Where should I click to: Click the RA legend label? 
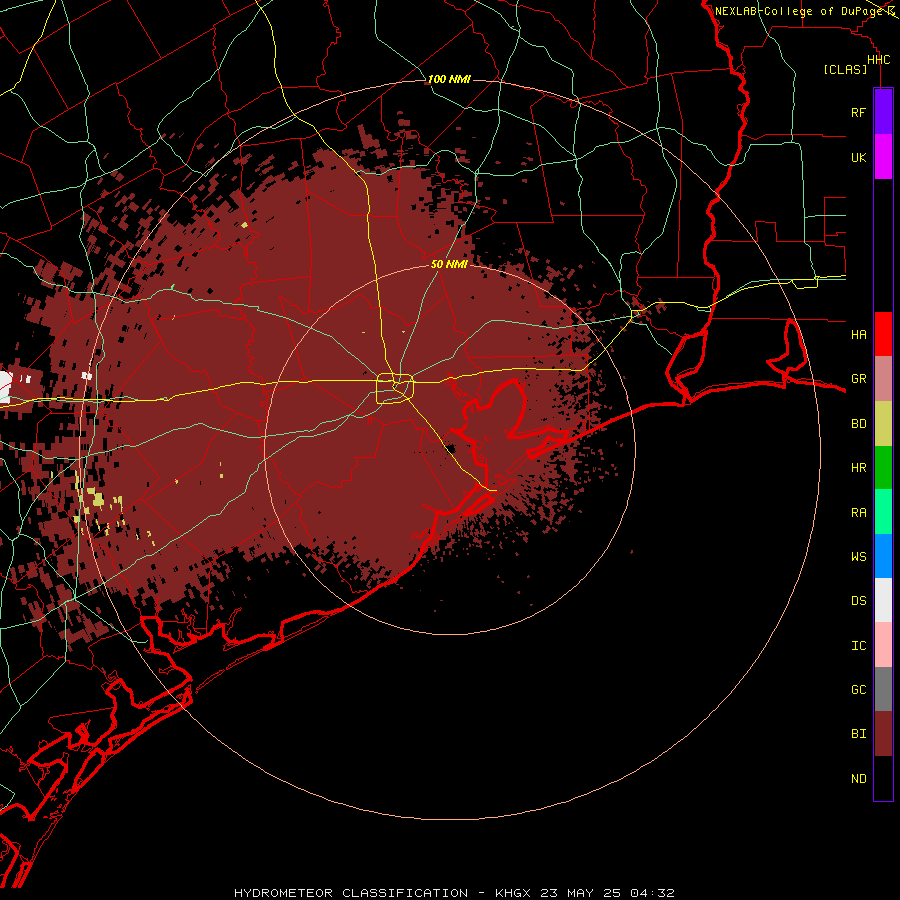[x=858, y=512]
